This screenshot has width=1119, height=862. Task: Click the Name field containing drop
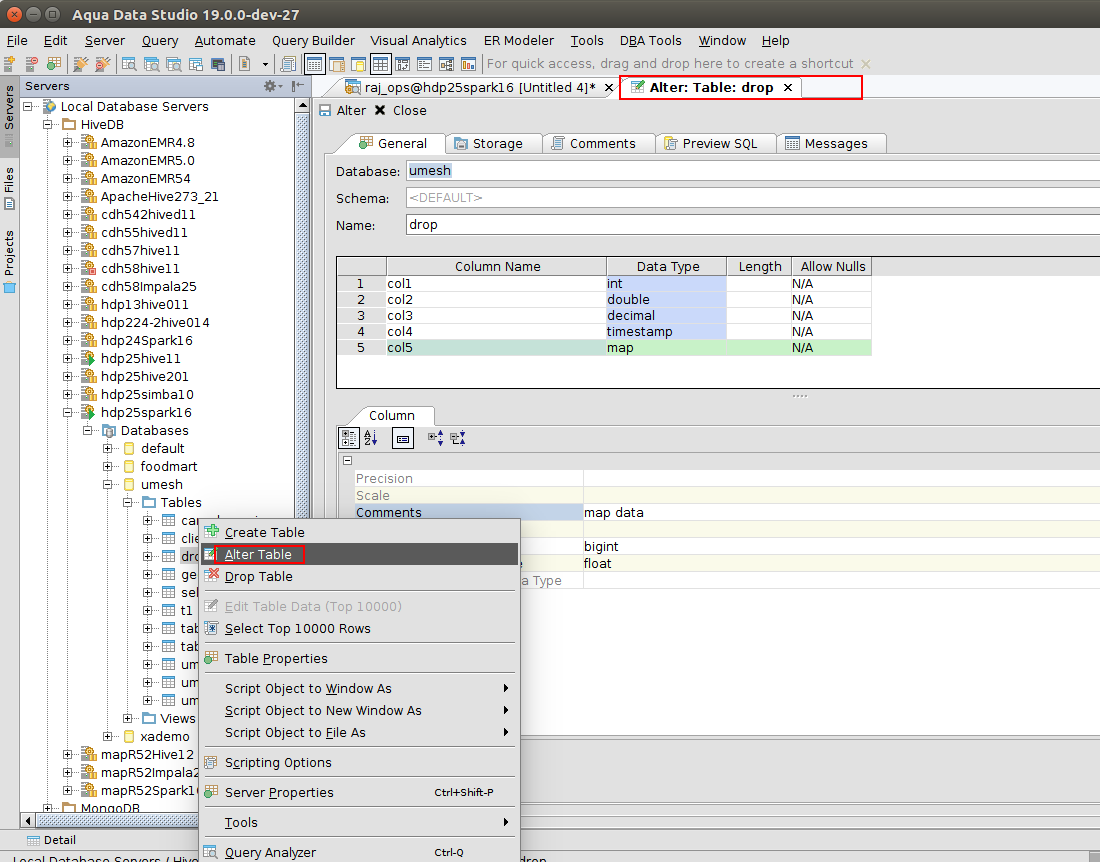(x=753, y=225)
